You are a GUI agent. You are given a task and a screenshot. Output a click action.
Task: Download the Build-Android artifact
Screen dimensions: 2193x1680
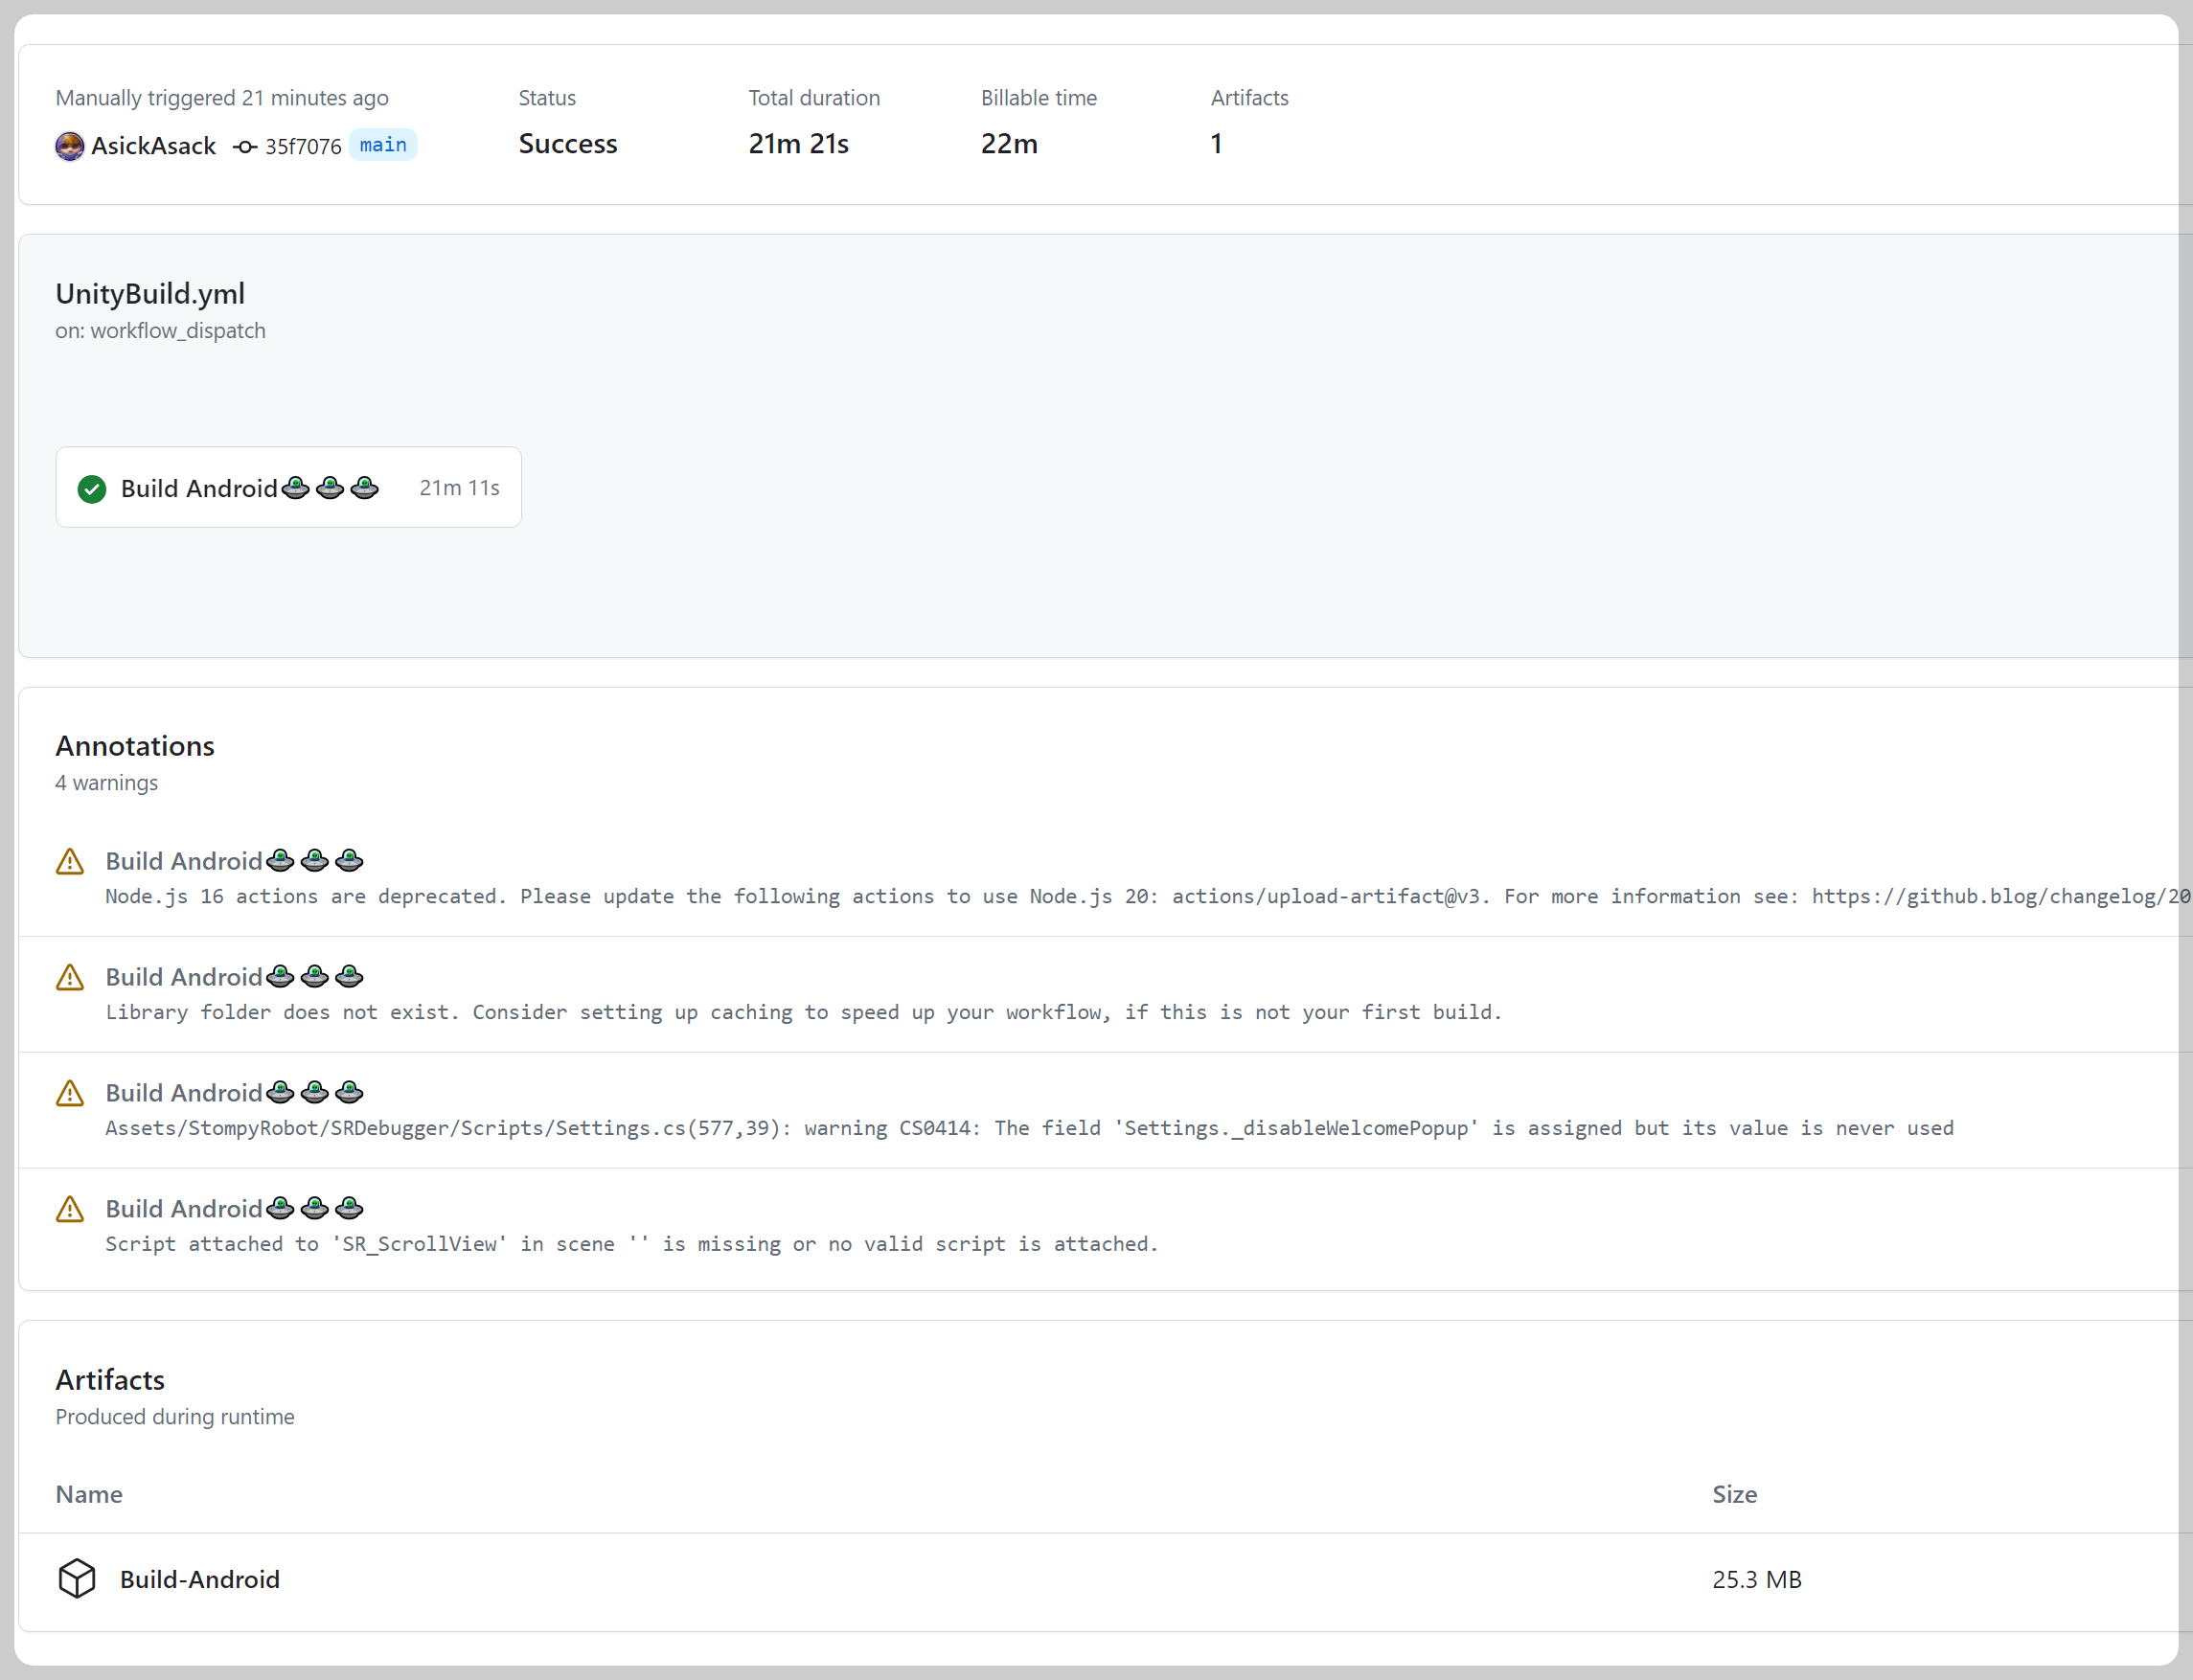pos(200,1579)
